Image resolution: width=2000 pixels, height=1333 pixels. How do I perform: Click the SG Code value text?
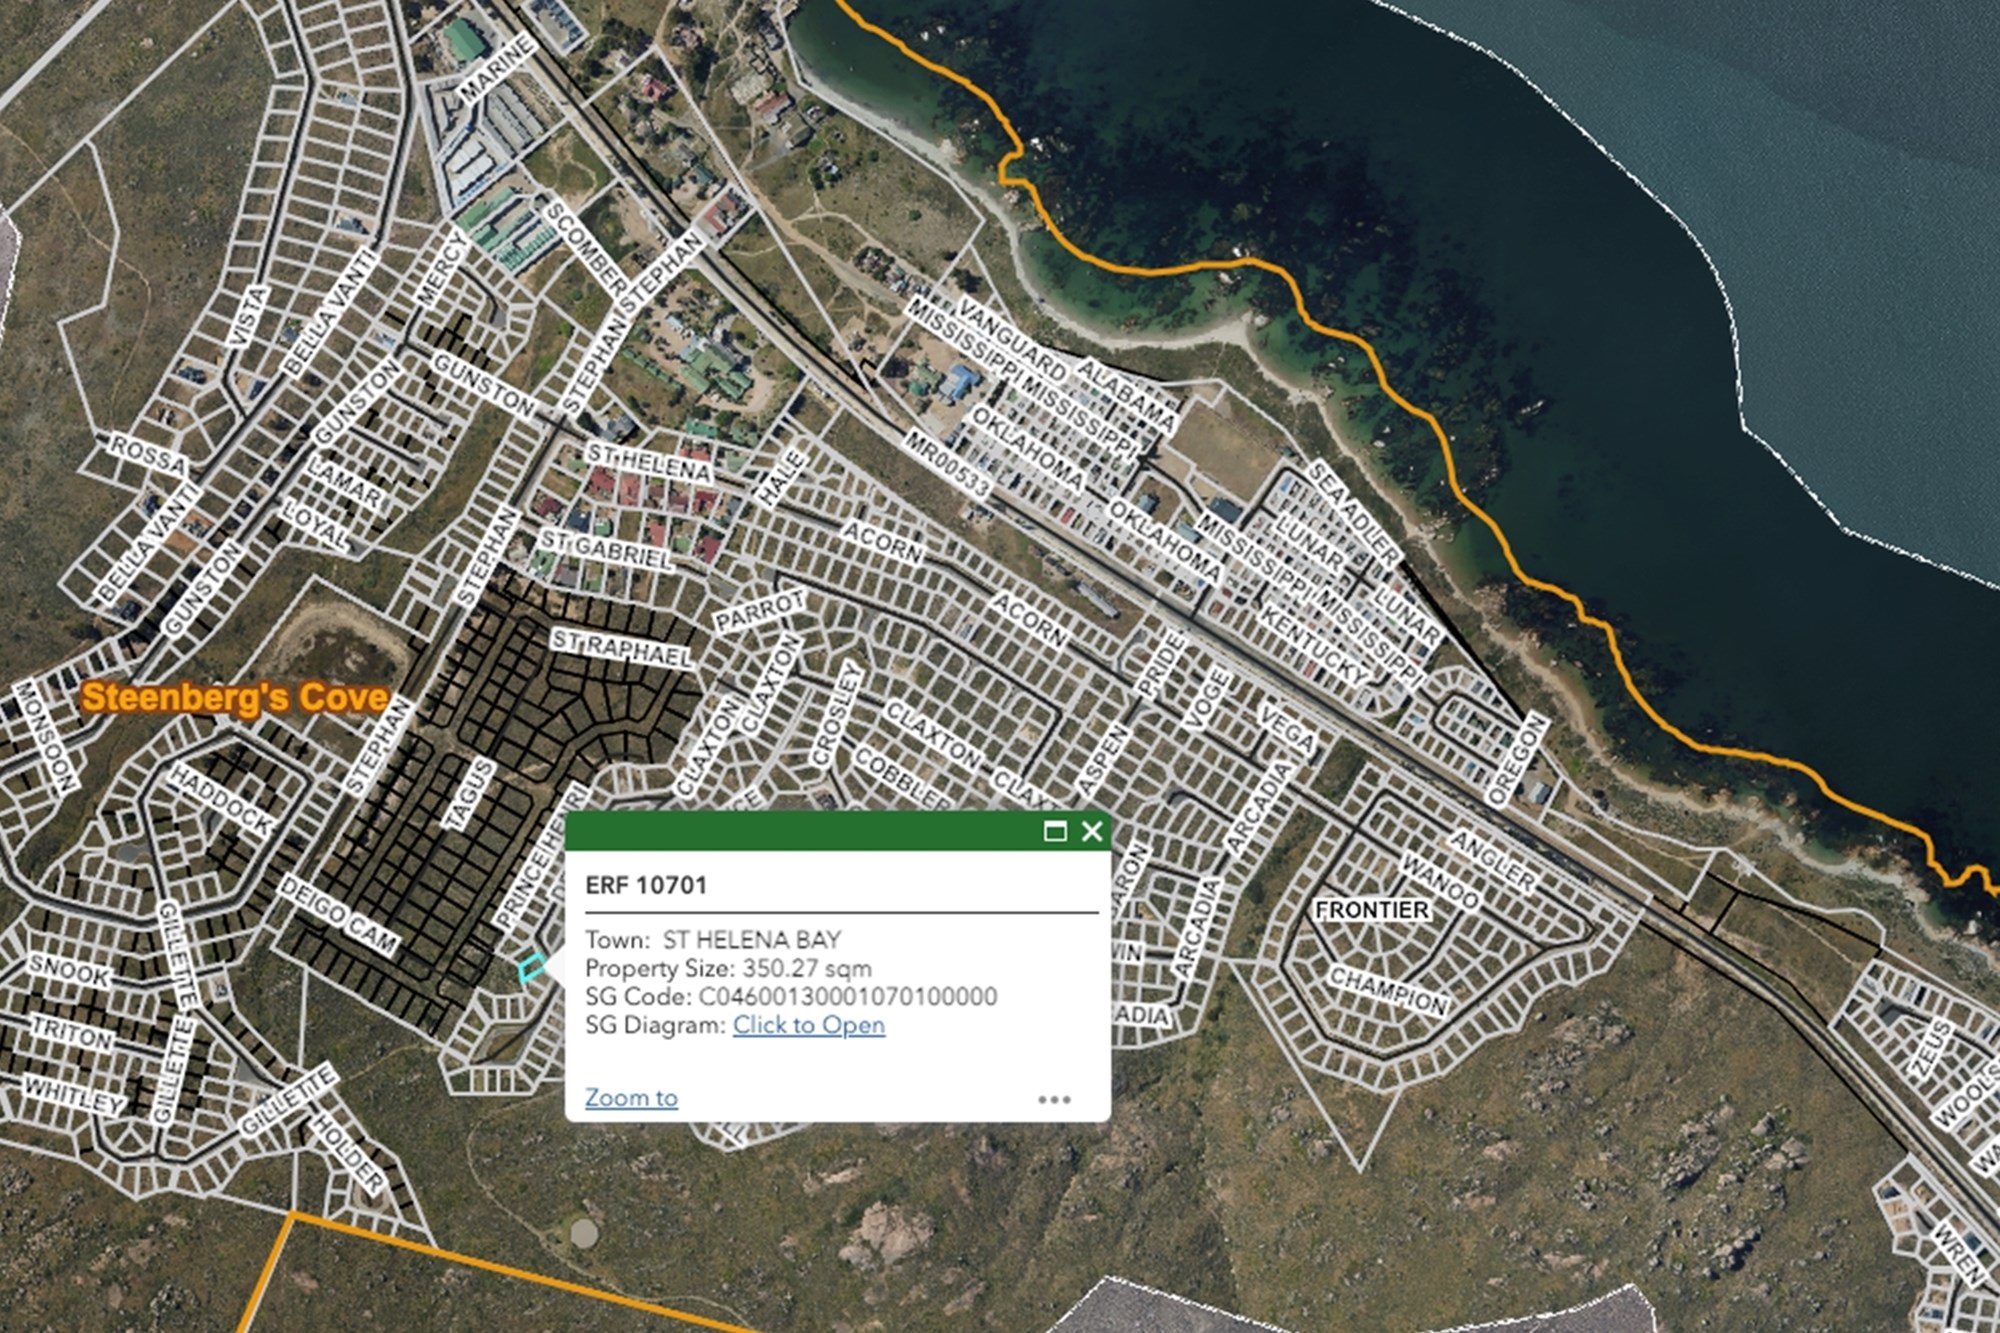click(x=847, y=997)
